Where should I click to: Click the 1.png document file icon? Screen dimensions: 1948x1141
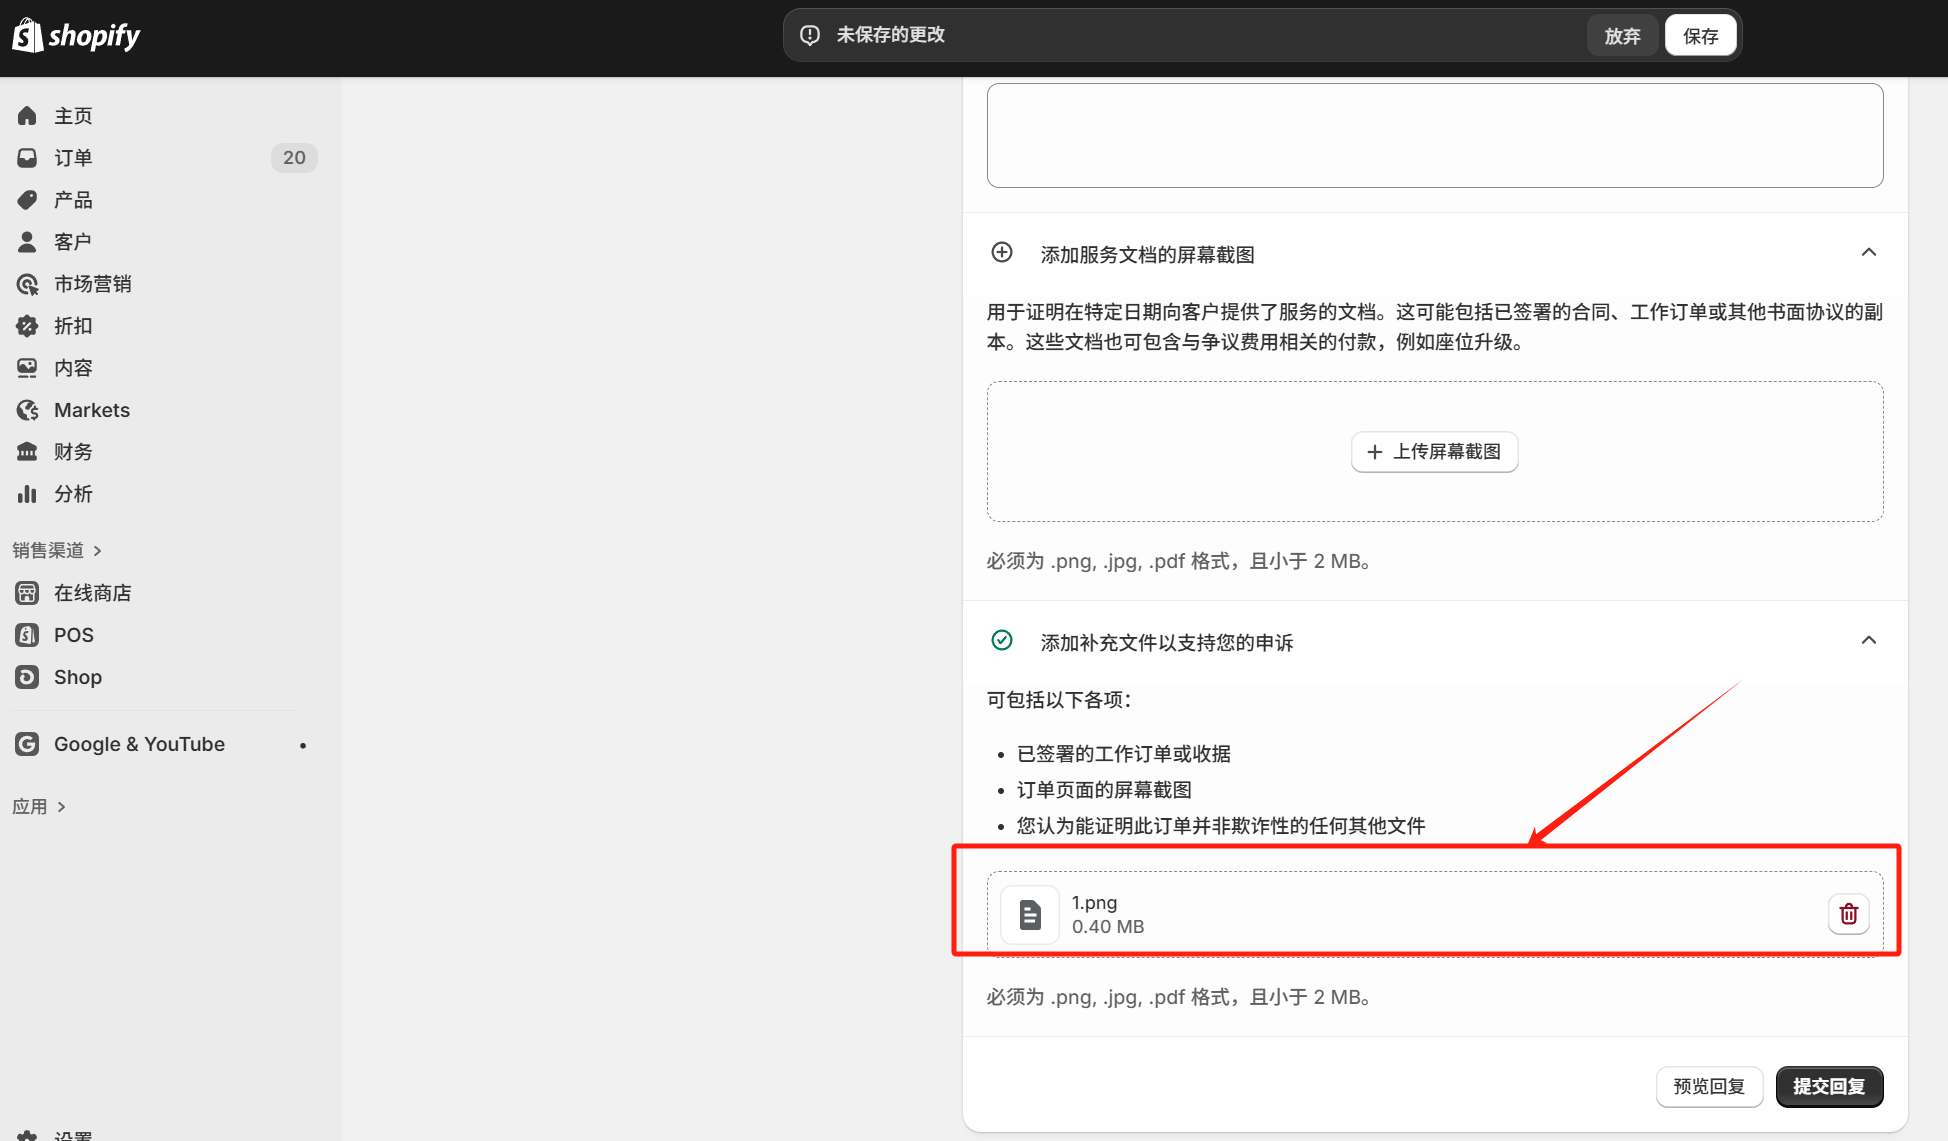click(1029, 914)
